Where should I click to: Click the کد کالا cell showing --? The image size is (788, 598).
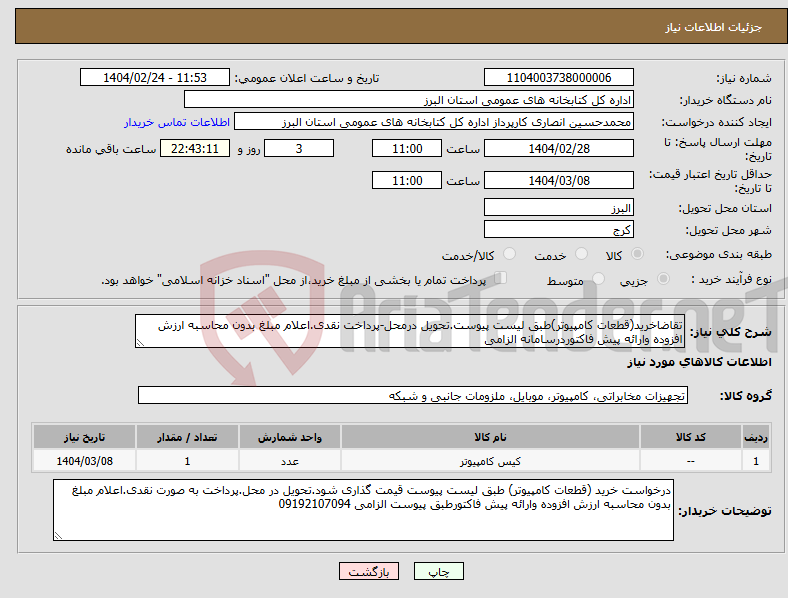(691, 461)
